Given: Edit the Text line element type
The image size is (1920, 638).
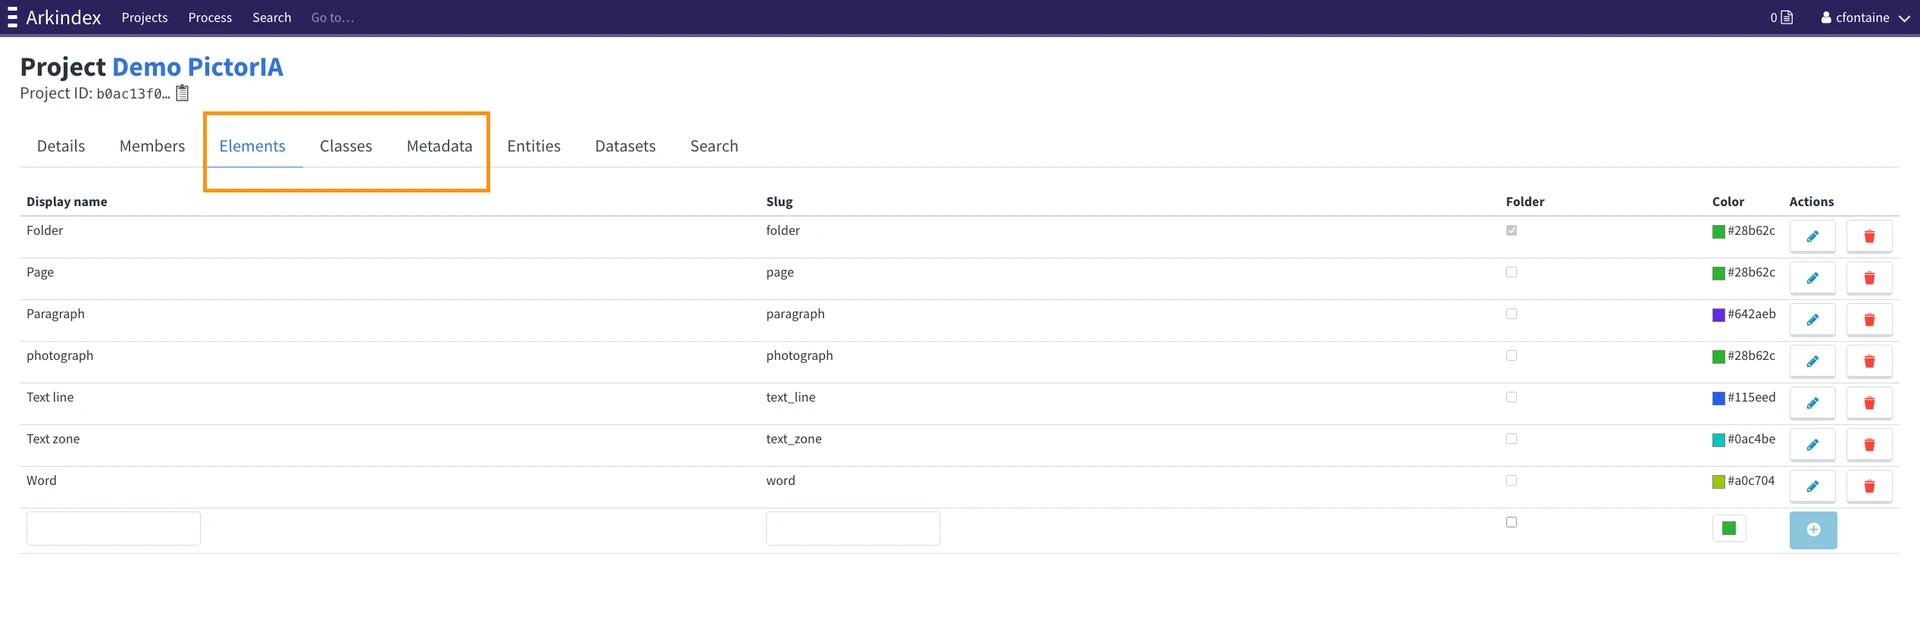Looking at the screenshot, I should 1812,403.
